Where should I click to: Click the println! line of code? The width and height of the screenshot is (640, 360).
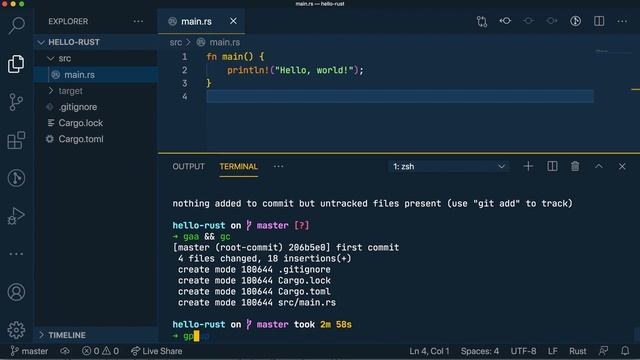pos(295,70)
